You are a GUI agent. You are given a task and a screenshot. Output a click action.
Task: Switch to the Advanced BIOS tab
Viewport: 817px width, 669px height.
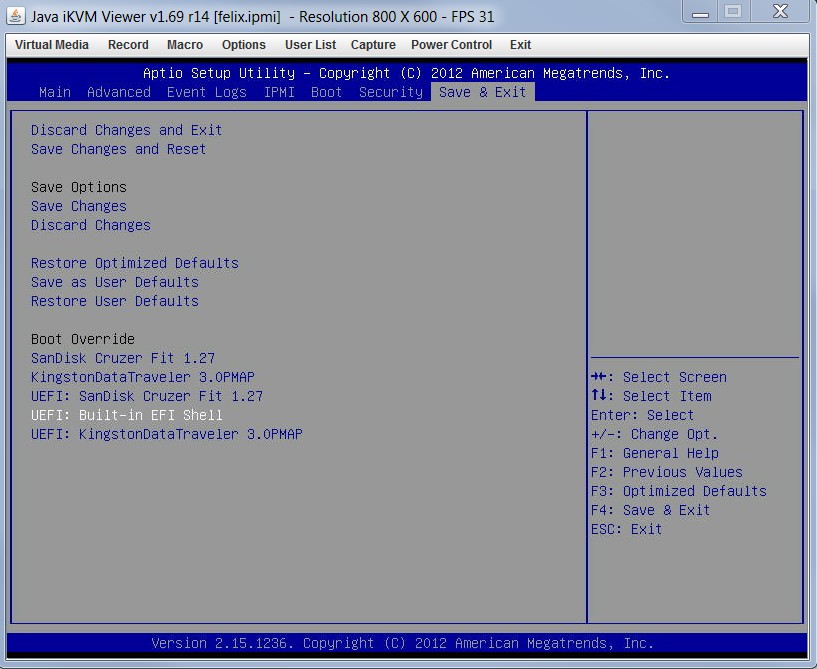pos(119,92)
